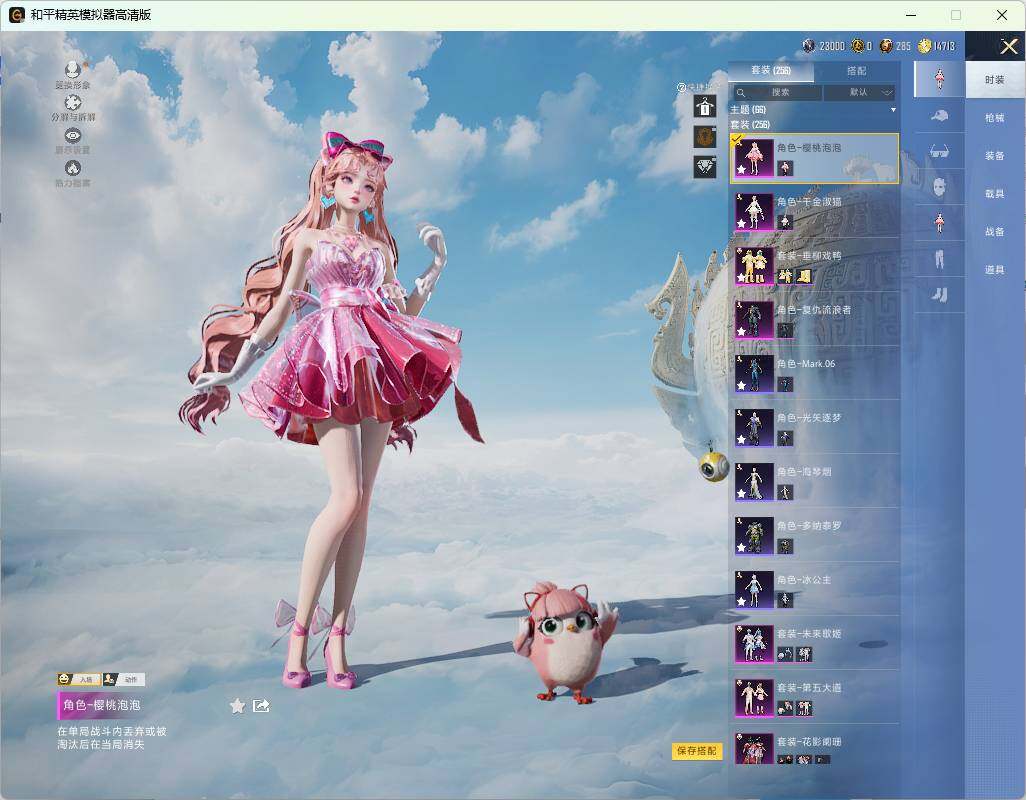Open the 默认 sort dropdown
The width and height of the screenshot is (1026, 800).
859,92
